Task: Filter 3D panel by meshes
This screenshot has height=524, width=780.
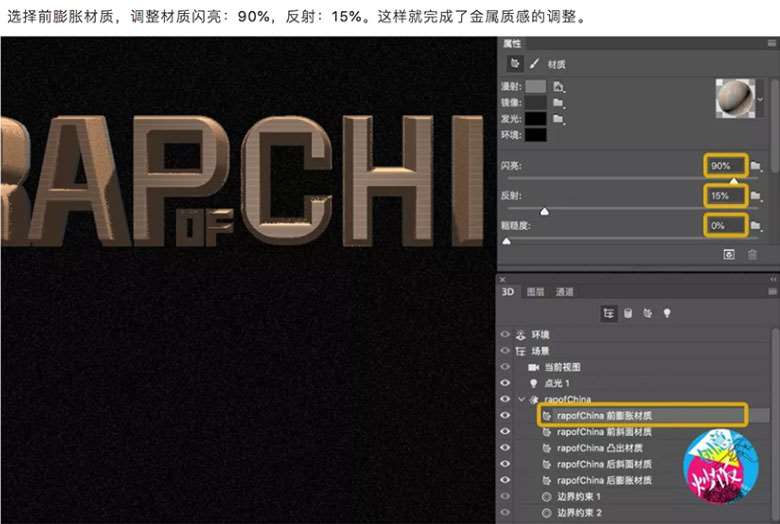Action: (x=628, y=313)
